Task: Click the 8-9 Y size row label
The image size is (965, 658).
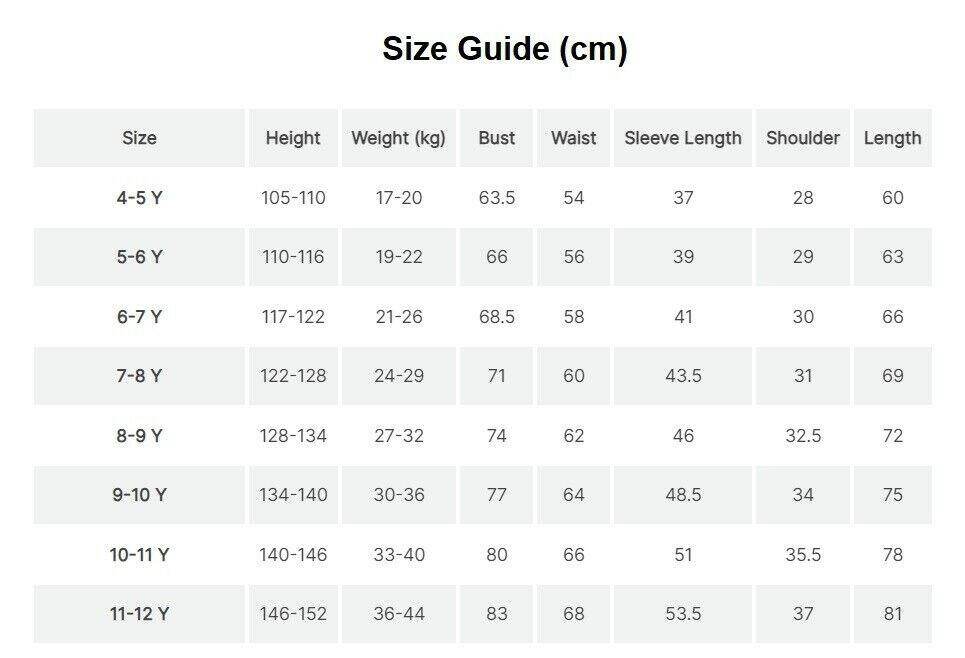Action: coord(139,436)
